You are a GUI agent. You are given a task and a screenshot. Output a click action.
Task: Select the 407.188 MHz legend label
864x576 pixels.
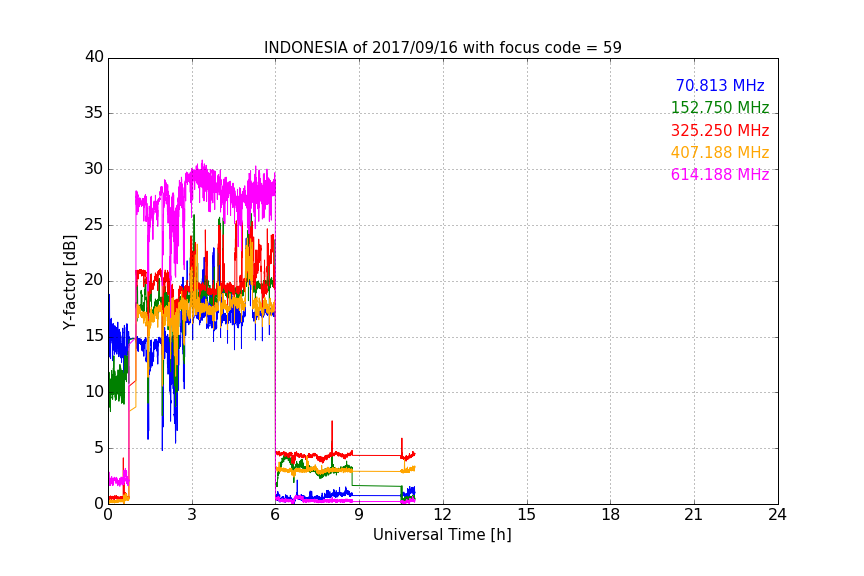coord(720,152)
